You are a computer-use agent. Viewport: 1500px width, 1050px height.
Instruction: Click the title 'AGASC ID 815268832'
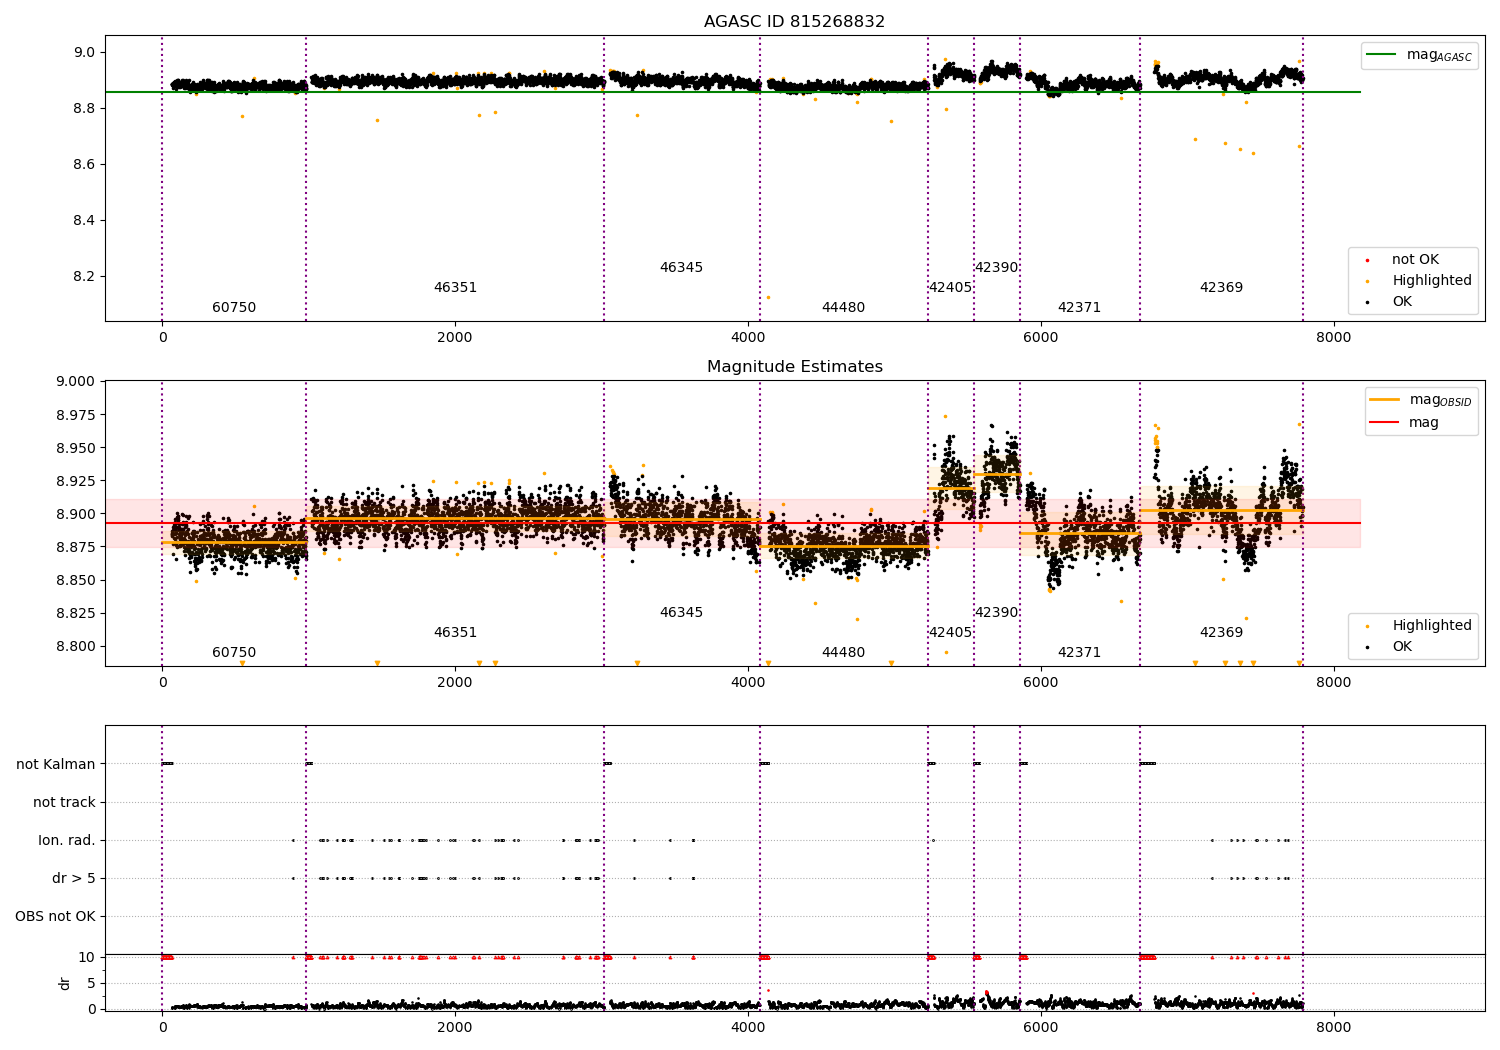tap(794, 22)
